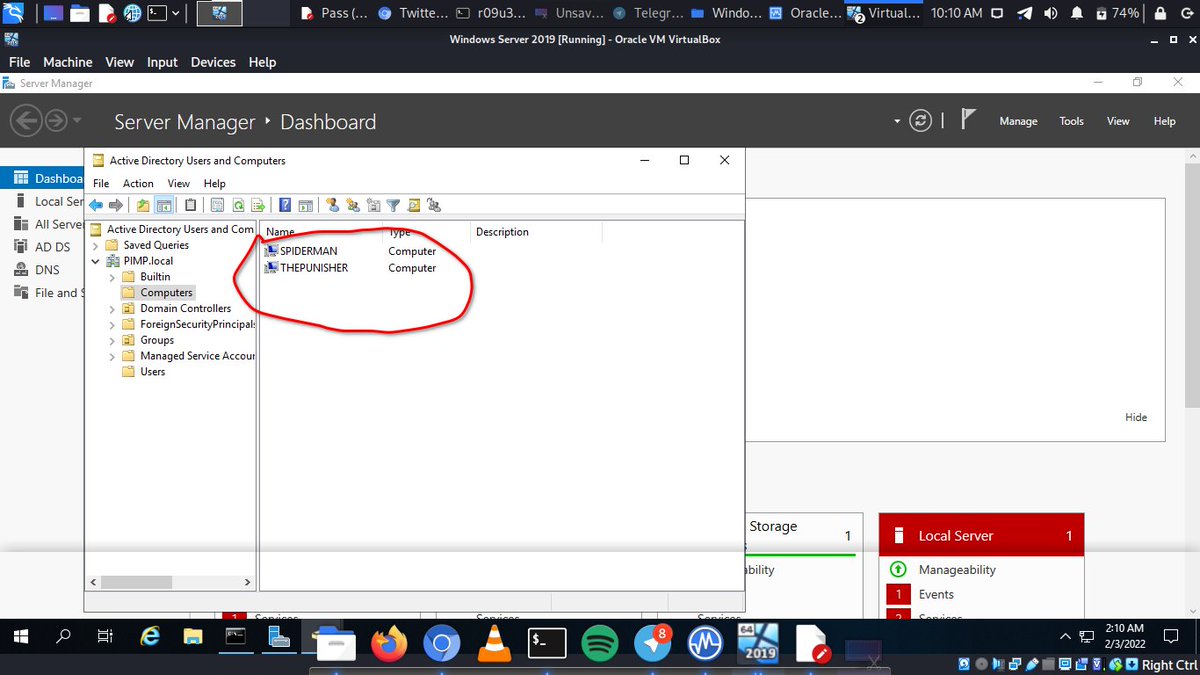Click the Create new user toolbar icon
This screenshot has height=675, width=1200.
coord(332,205)
